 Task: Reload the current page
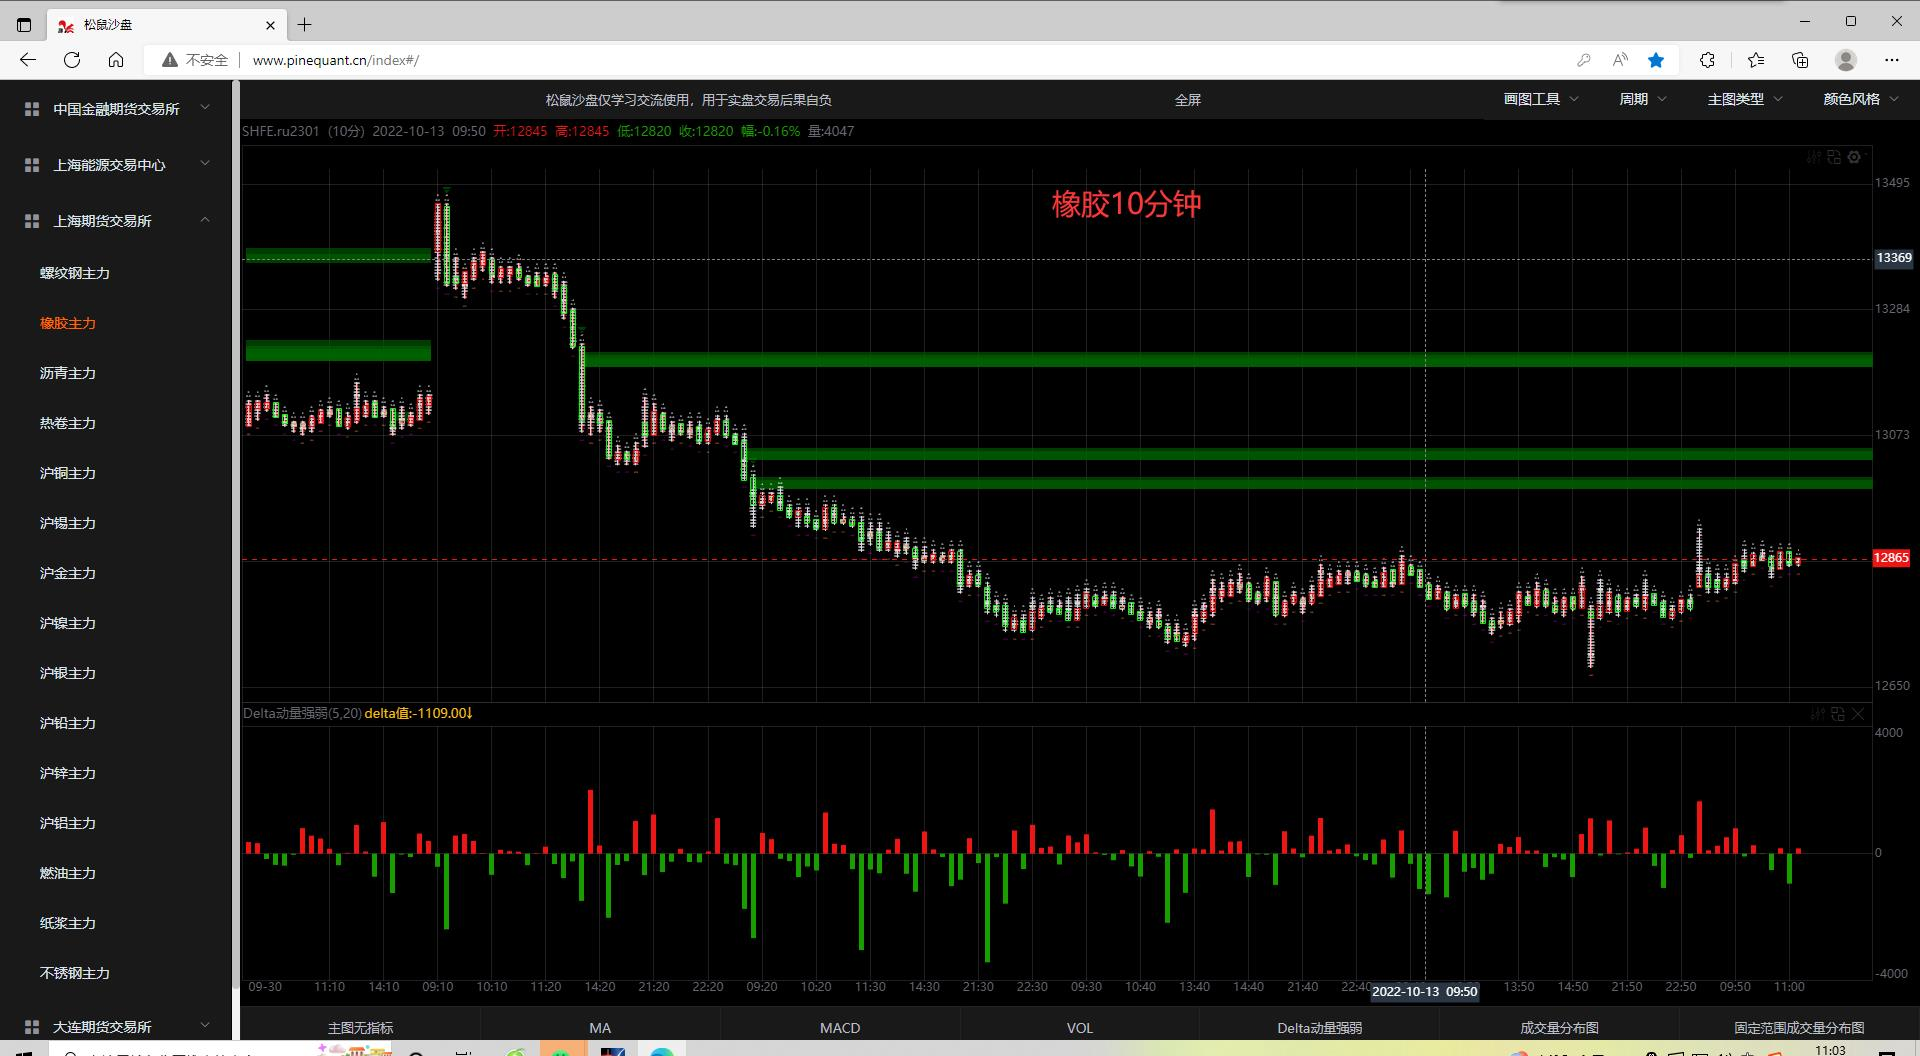coord(72,60)
